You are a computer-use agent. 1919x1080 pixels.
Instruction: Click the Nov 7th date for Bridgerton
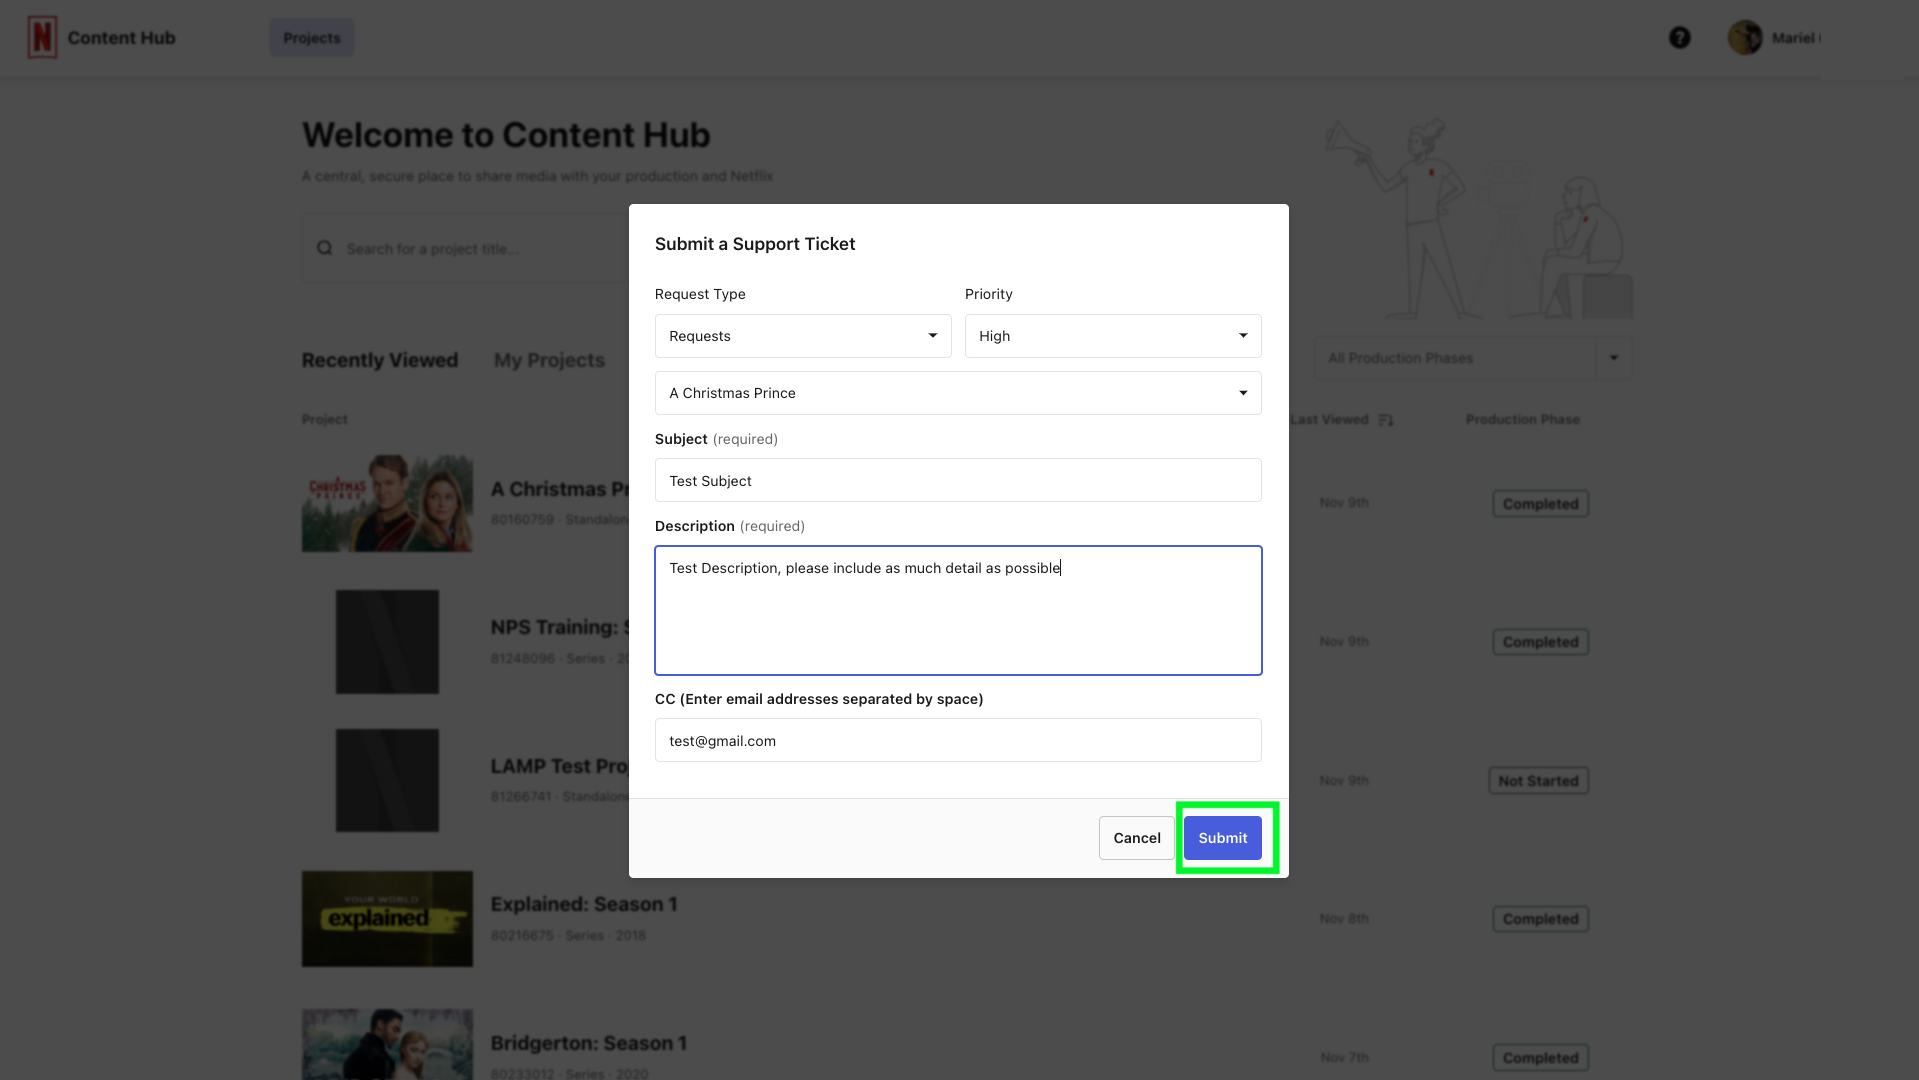point(1344,1057)
